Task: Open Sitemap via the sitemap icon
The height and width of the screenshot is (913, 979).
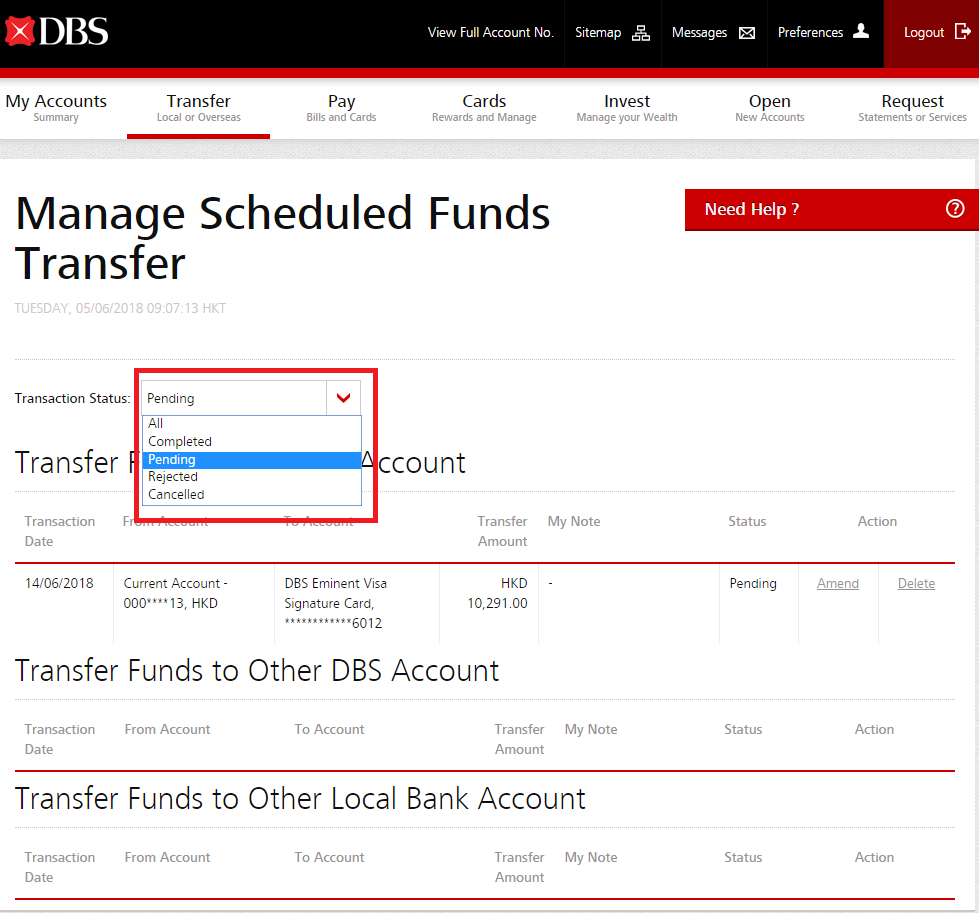Action: coord(641,33)
